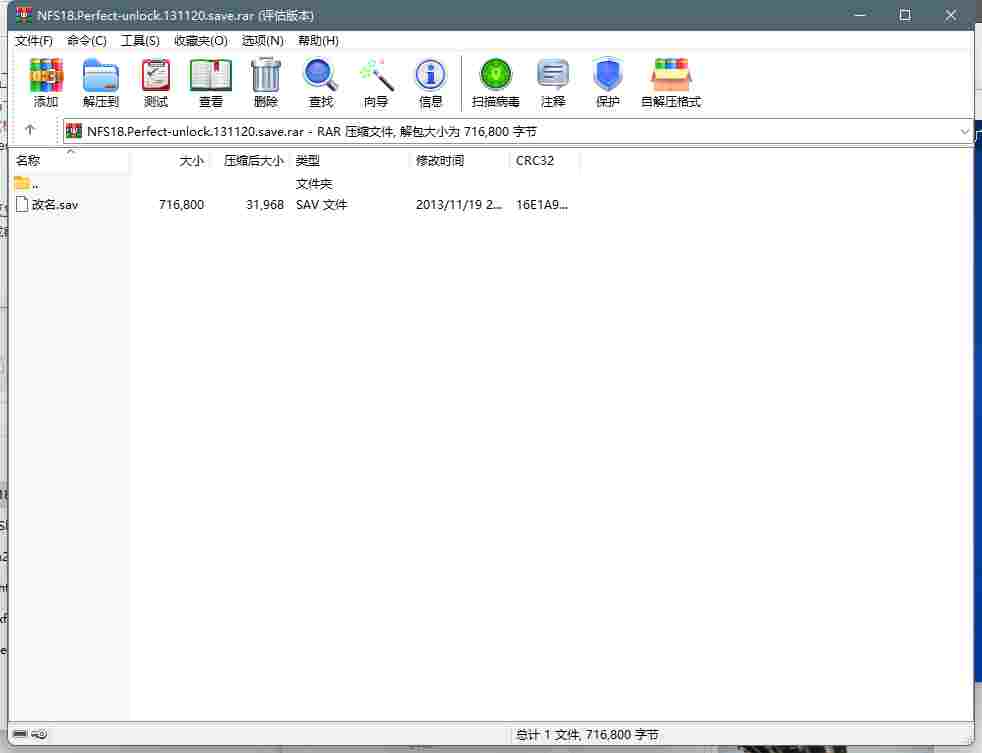Select the 改名.sav file icon
This screenshot has width=982, height=753.
point(22,204)
